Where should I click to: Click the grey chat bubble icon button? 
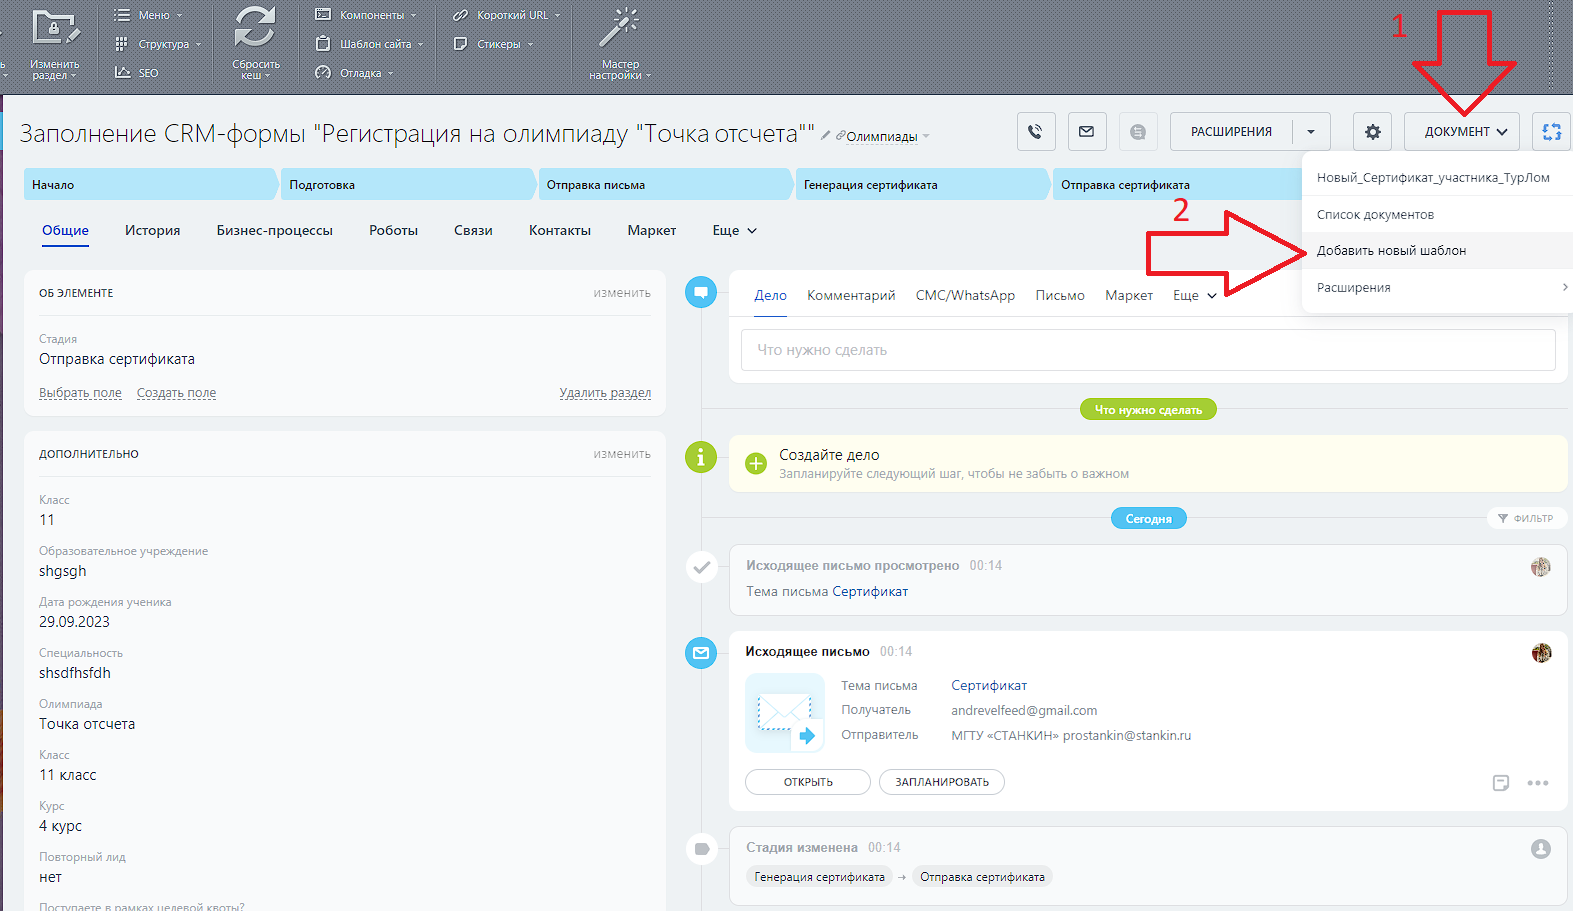pos(1138,131)
